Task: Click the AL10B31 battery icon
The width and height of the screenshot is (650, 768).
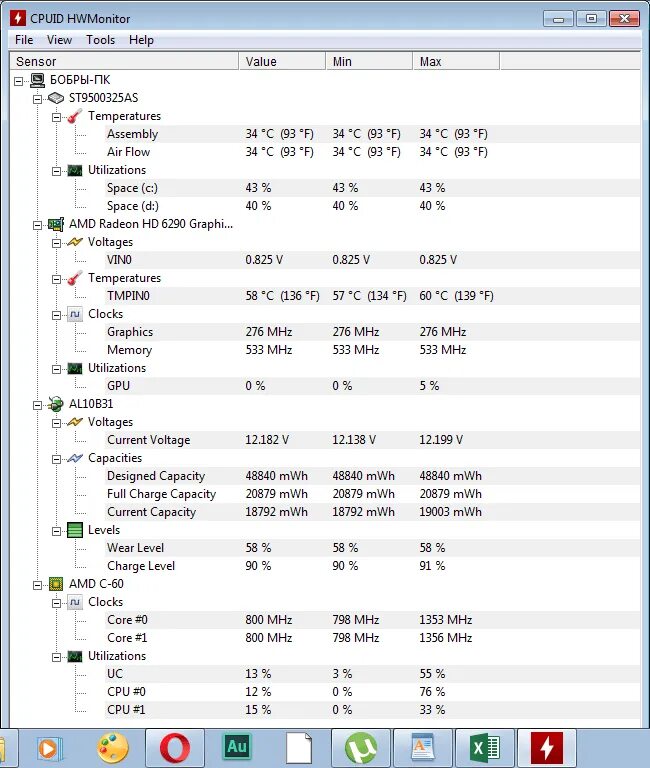Action: pos(56,404)
